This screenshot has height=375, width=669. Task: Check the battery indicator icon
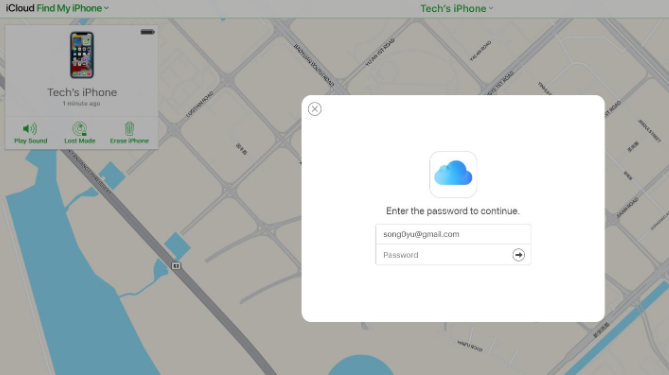click(x=147, y=32)
